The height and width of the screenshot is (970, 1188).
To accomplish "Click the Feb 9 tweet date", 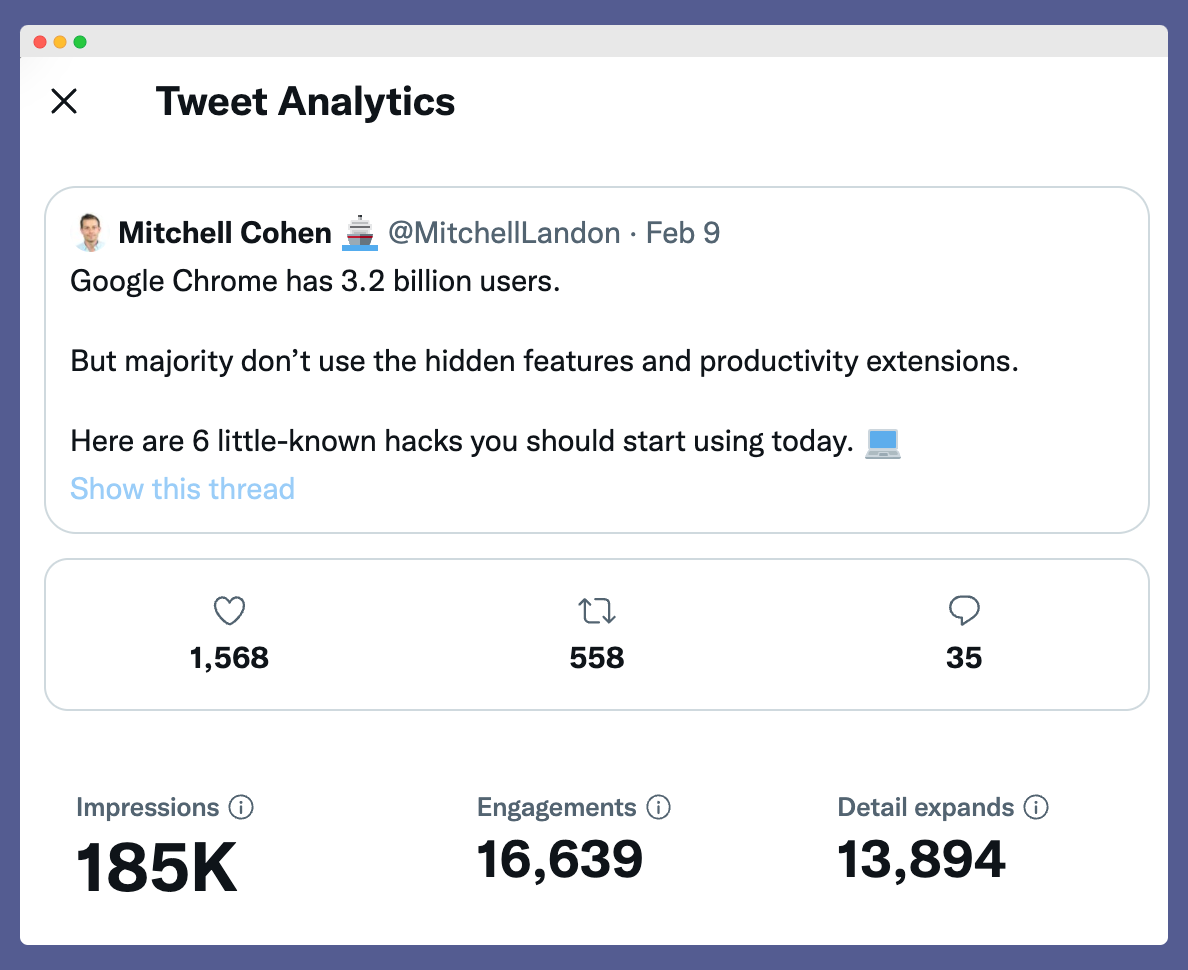I will coord(683,233).
